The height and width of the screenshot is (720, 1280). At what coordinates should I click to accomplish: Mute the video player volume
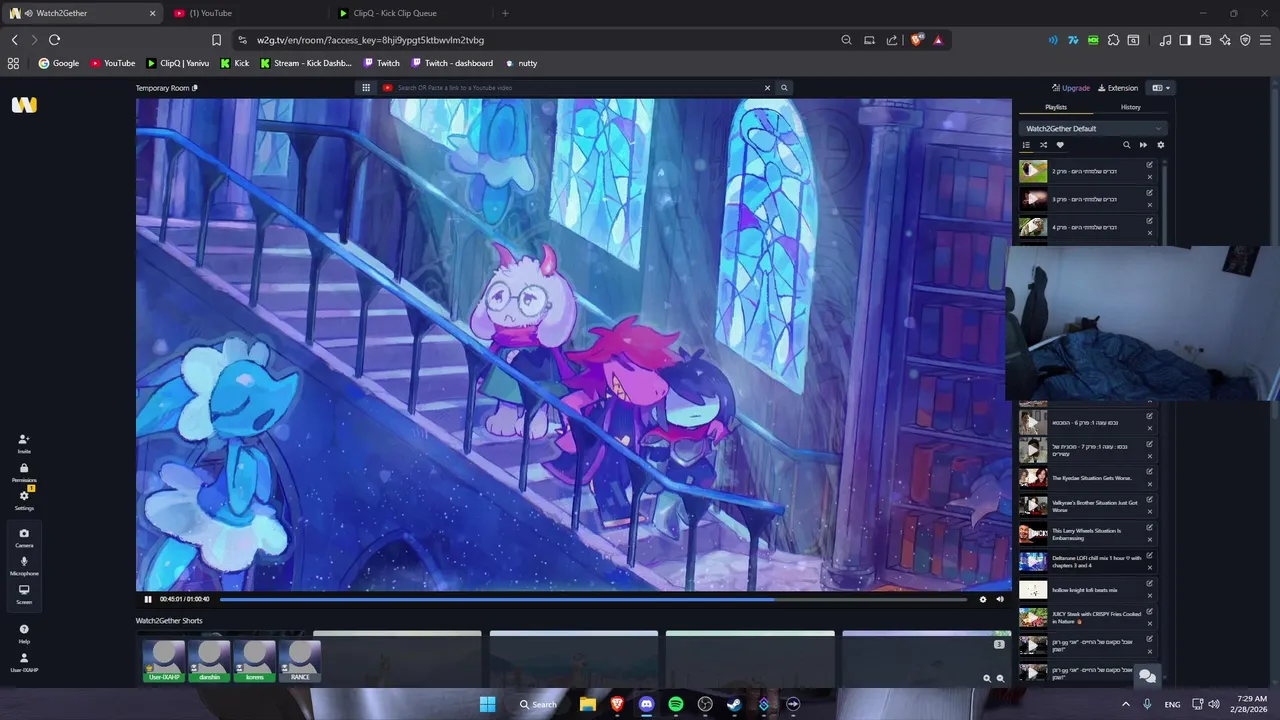pos(999,599)
